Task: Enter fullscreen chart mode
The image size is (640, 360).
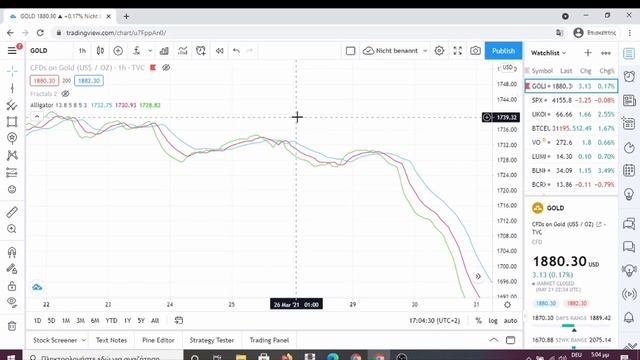Action: click(458, 51)
